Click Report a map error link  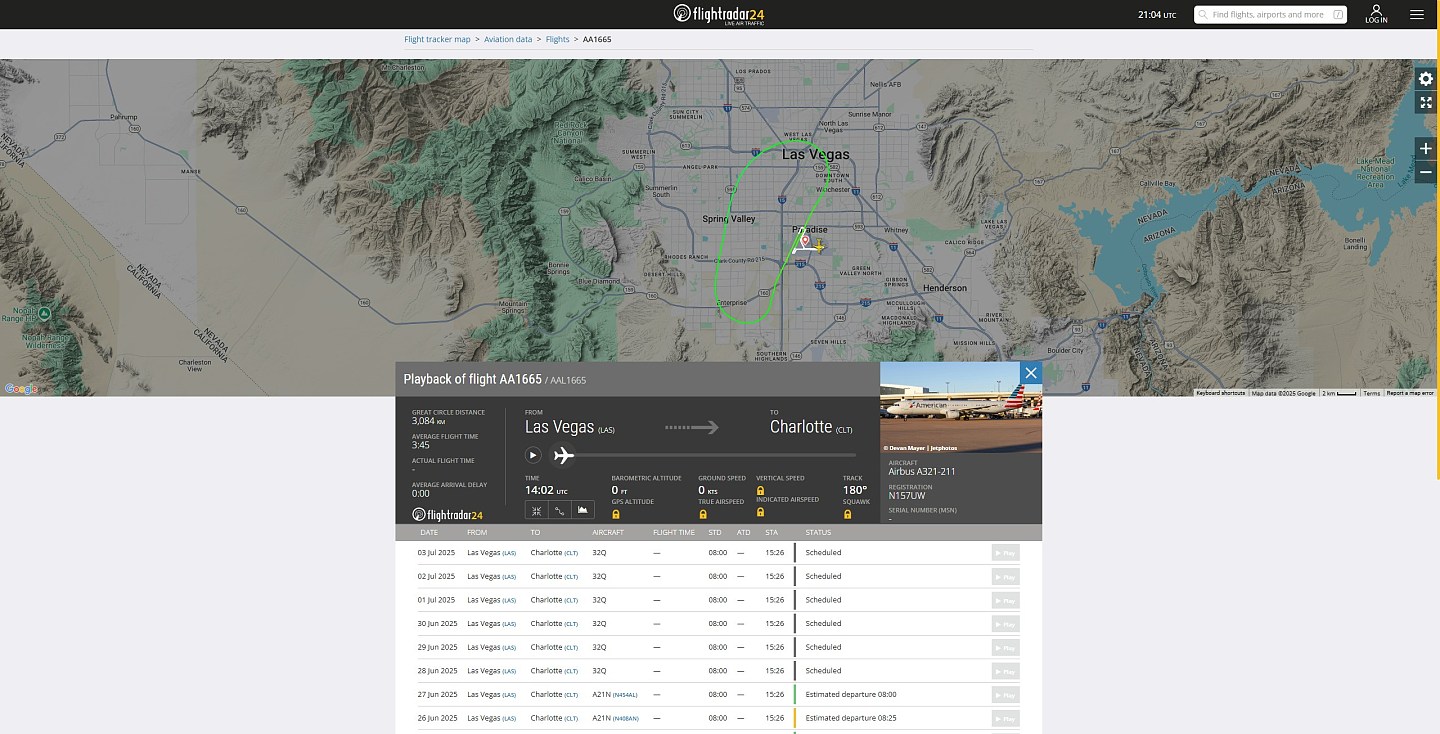(x=1410, y=393)
